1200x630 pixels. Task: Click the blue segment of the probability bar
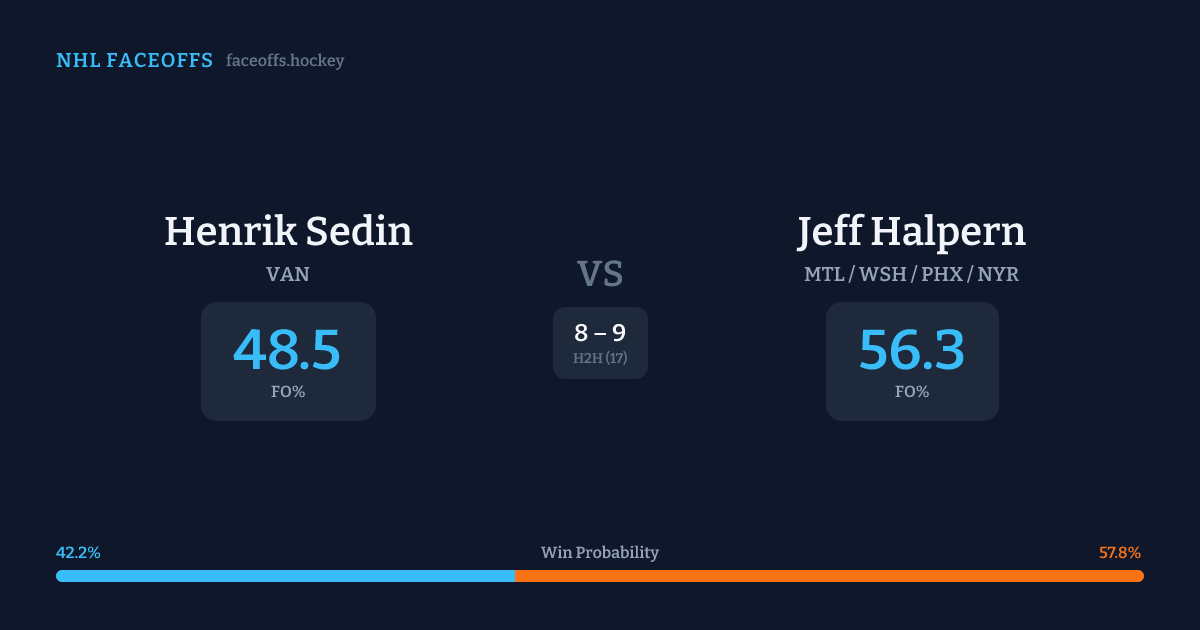(285, 576)
